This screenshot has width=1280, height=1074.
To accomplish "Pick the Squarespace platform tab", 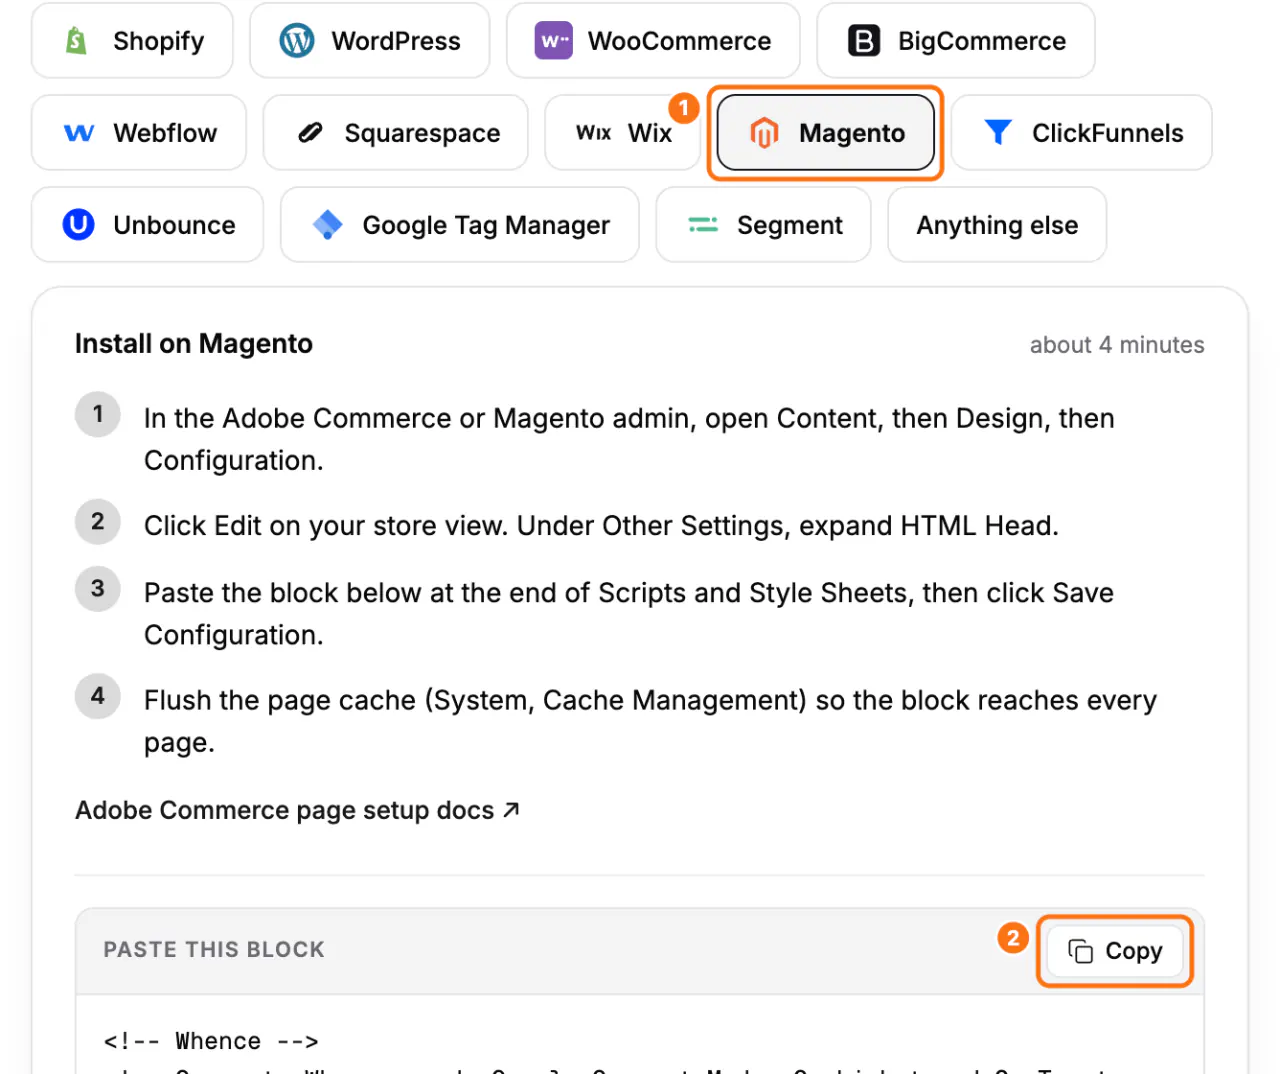I will (396, 133).
